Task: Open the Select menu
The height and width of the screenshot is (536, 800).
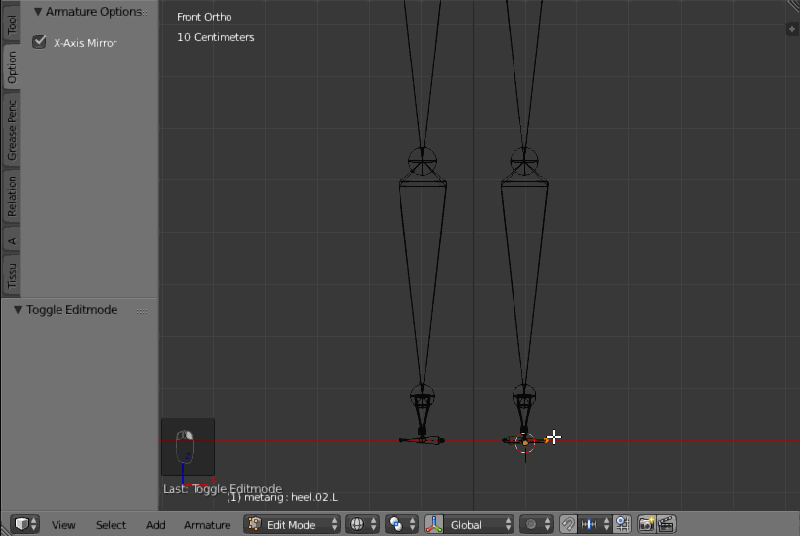Action: pos(111,525)
